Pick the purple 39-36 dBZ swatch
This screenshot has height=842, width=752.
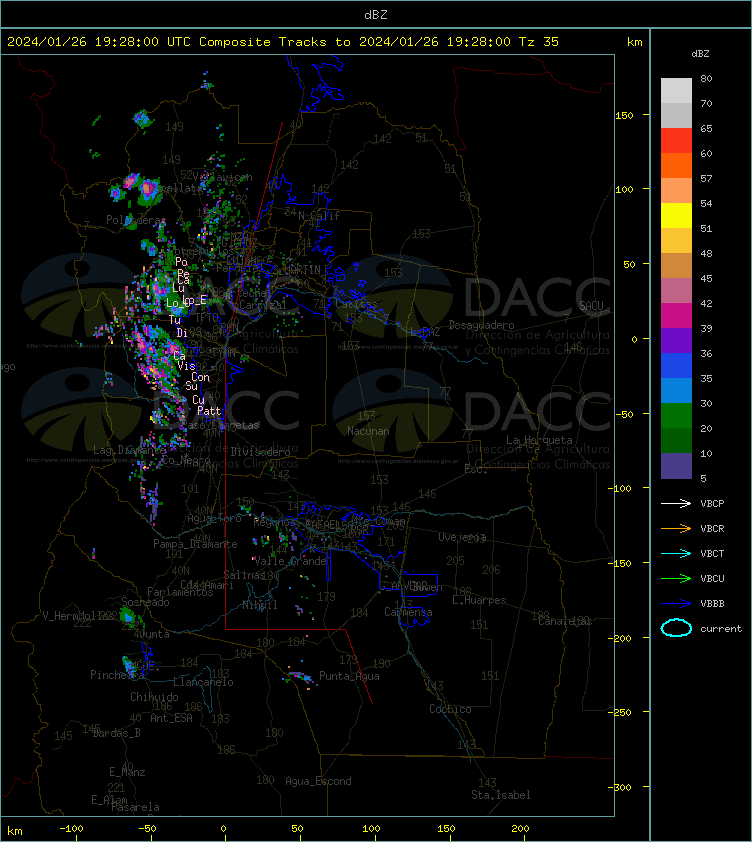[x=676, y=341]
